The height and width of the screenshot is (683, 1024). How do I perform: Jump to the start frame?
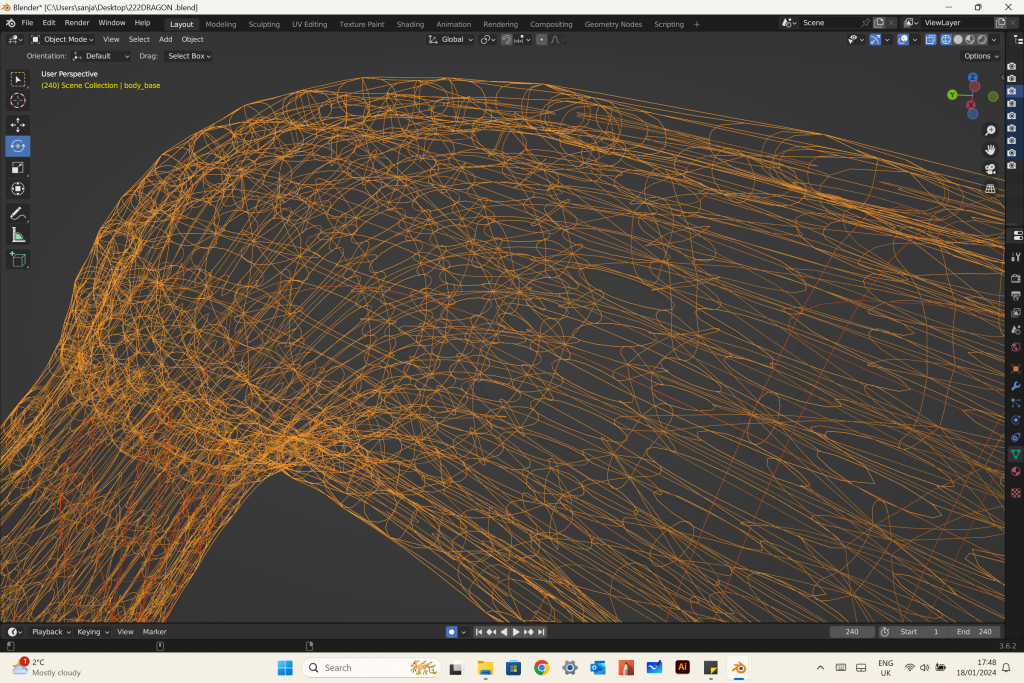click(x=479, y=632)
